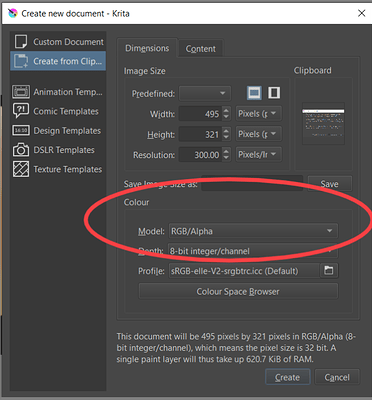Click the Create button
Viewport: 372px width, 400px height.
(288, 377)
